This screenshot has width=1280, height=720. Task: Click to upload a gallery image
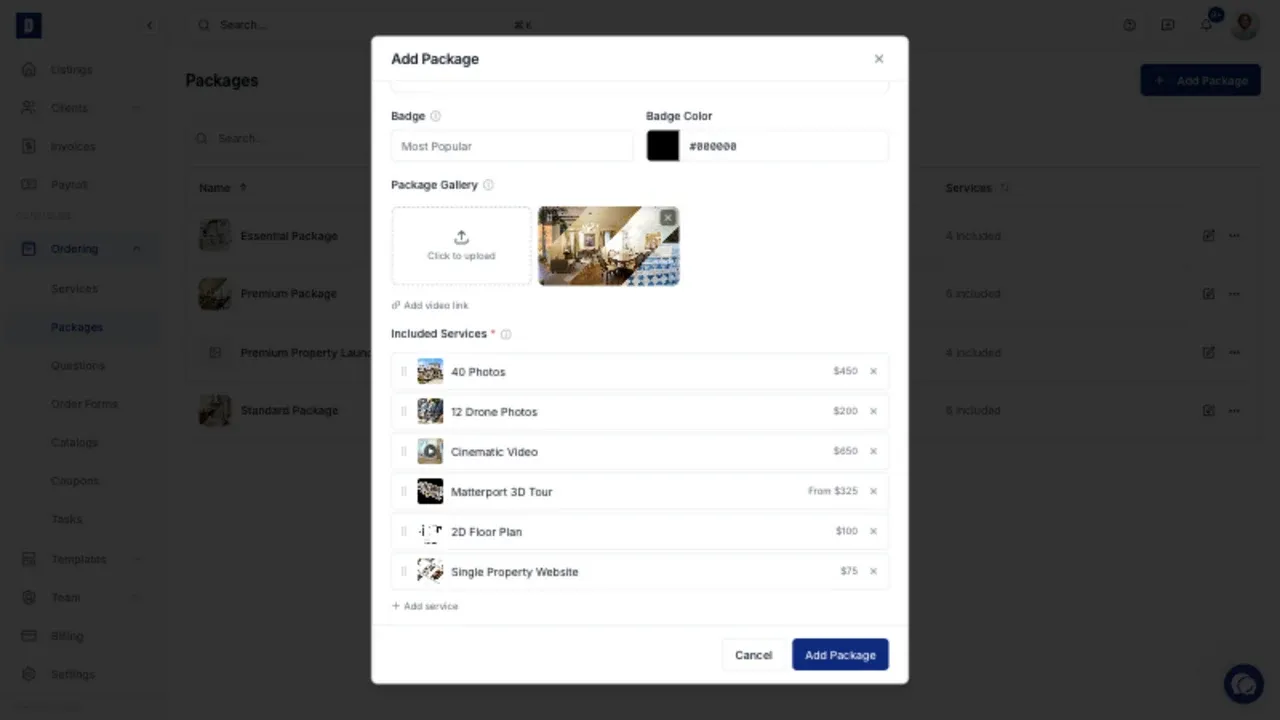(x=461, y=246)
